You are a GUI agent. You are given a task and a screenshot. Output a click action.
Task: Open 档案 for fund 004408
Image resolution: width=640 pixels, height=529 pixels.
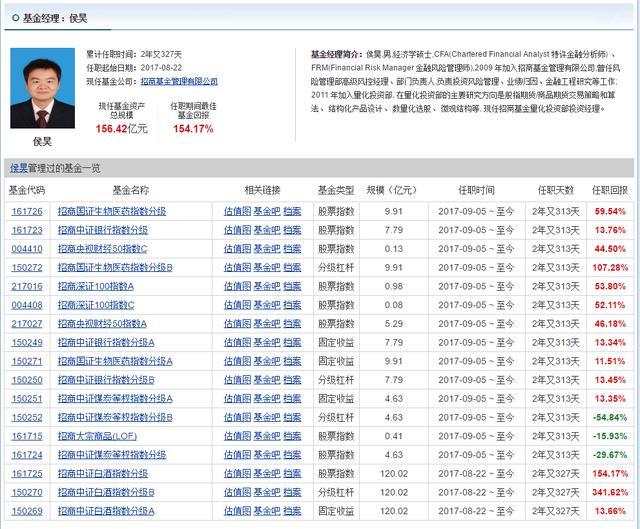click(292, 305)
